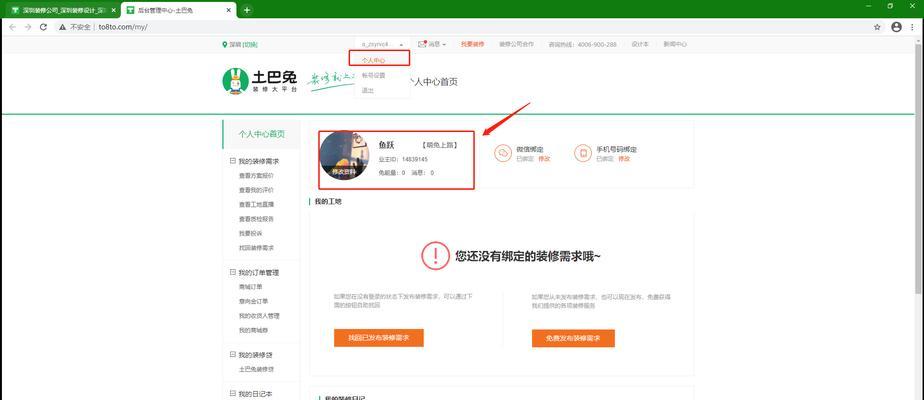Click the profile avatar 修改资料 photo

pyautogui.click(x=345, y=156)
